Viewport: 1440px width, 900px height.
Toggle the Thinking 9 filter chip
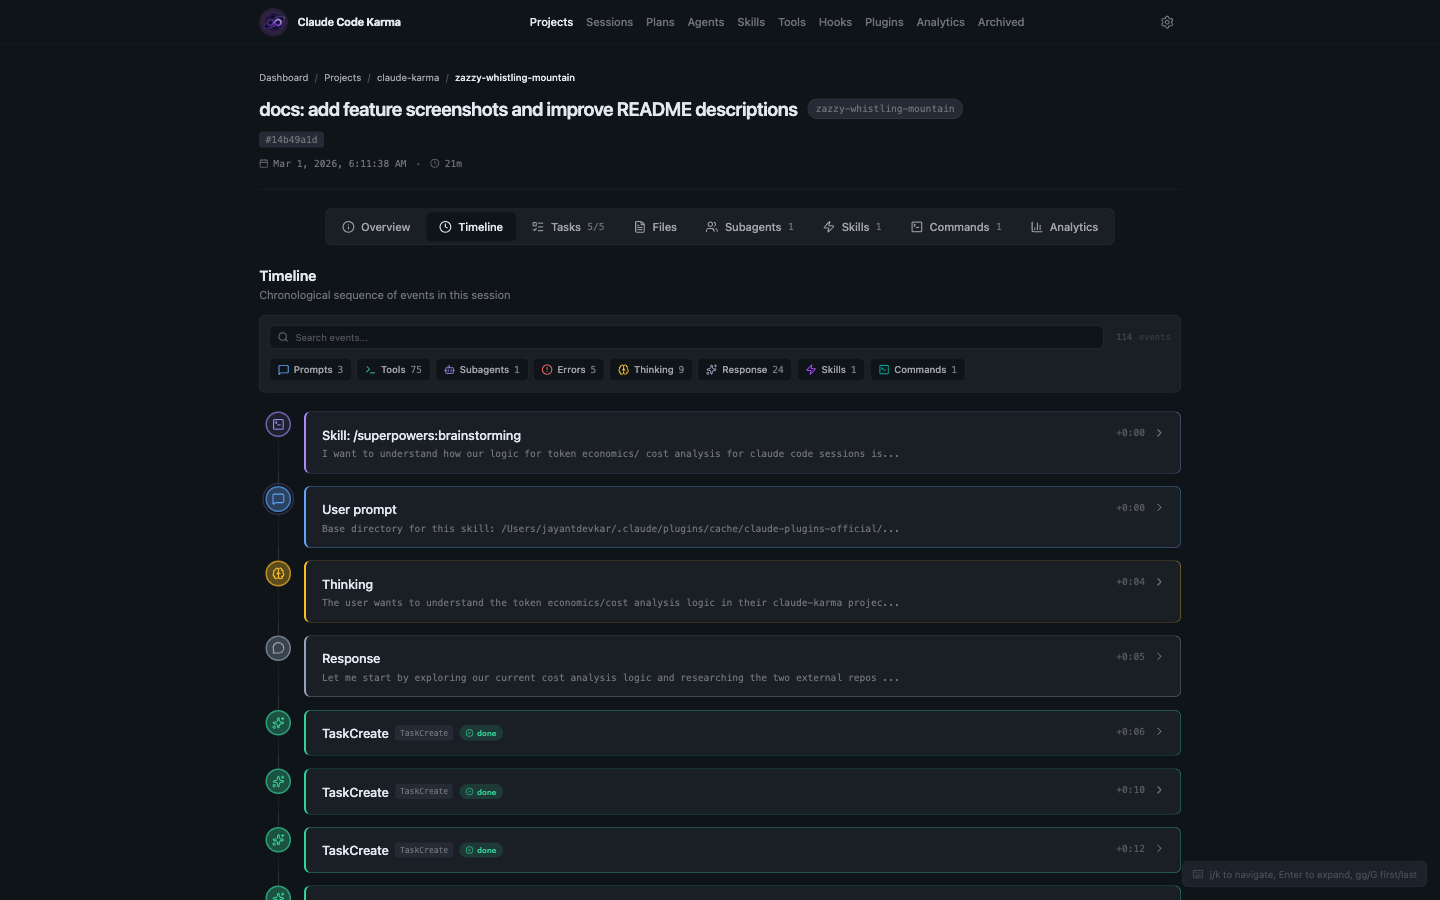[651, 370]
